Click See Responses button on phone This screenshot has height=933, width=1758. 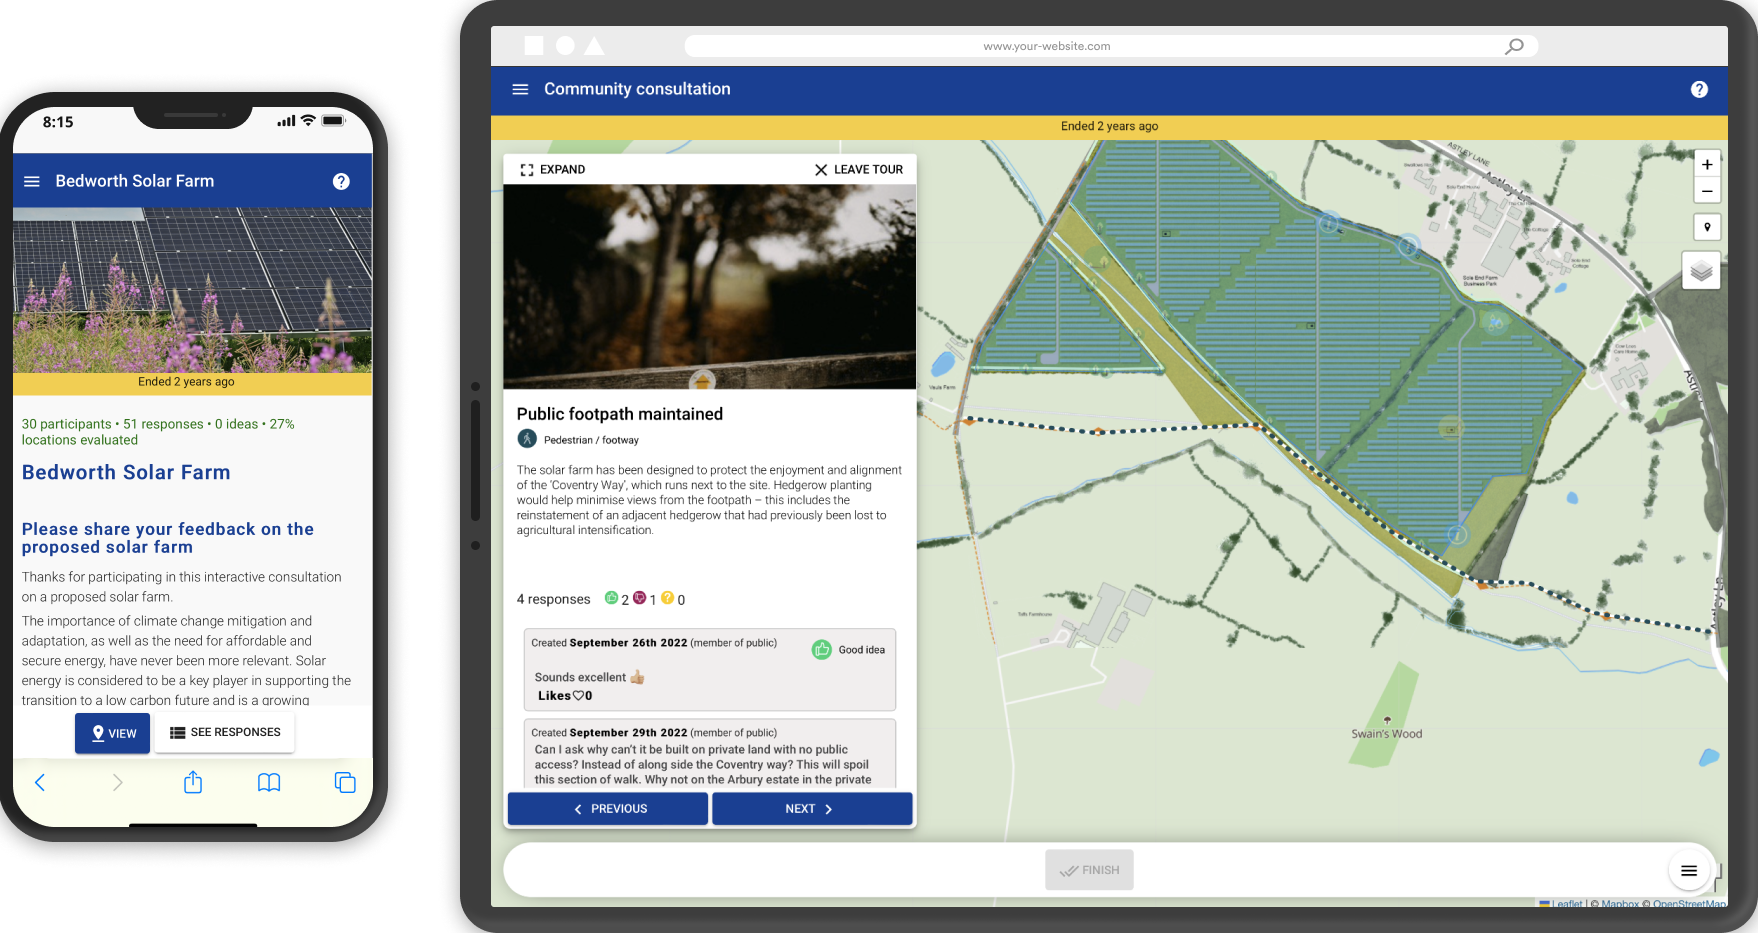pyautogui.click(x=225, y=732)
